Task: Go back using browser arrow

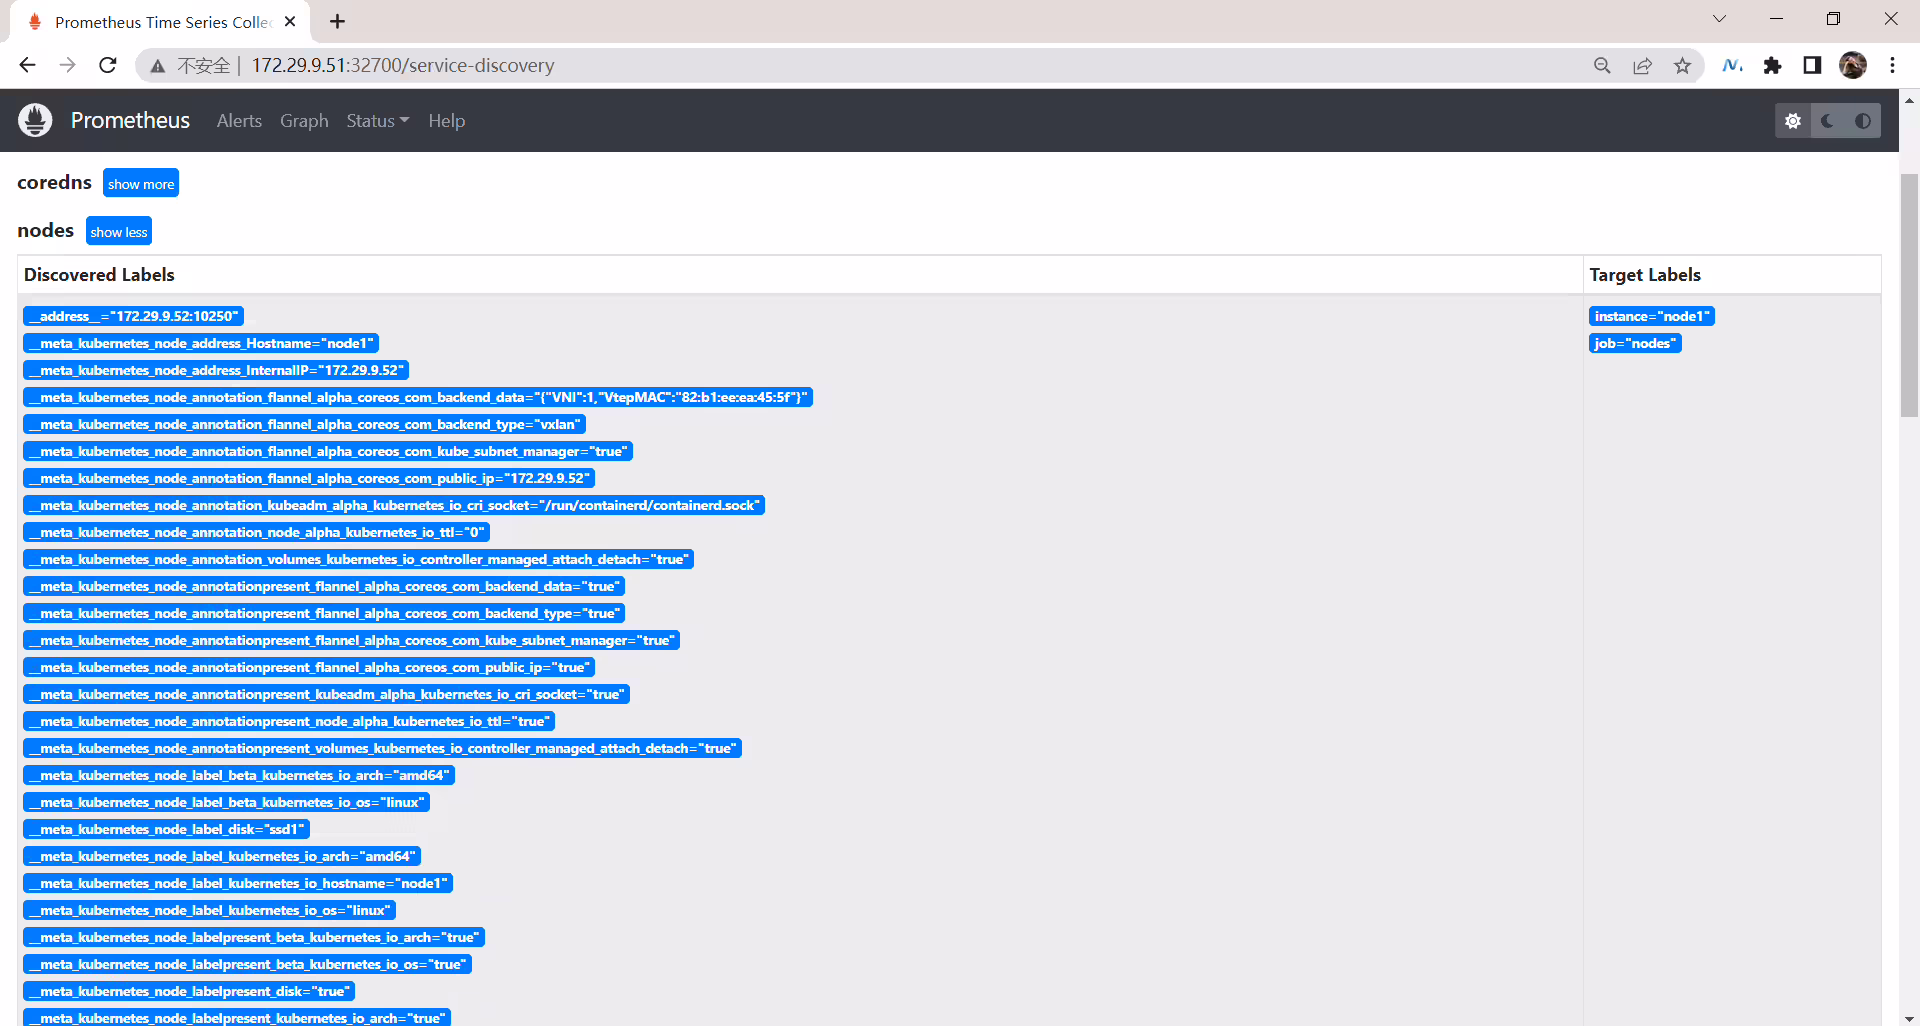Action: coord(27,65)
